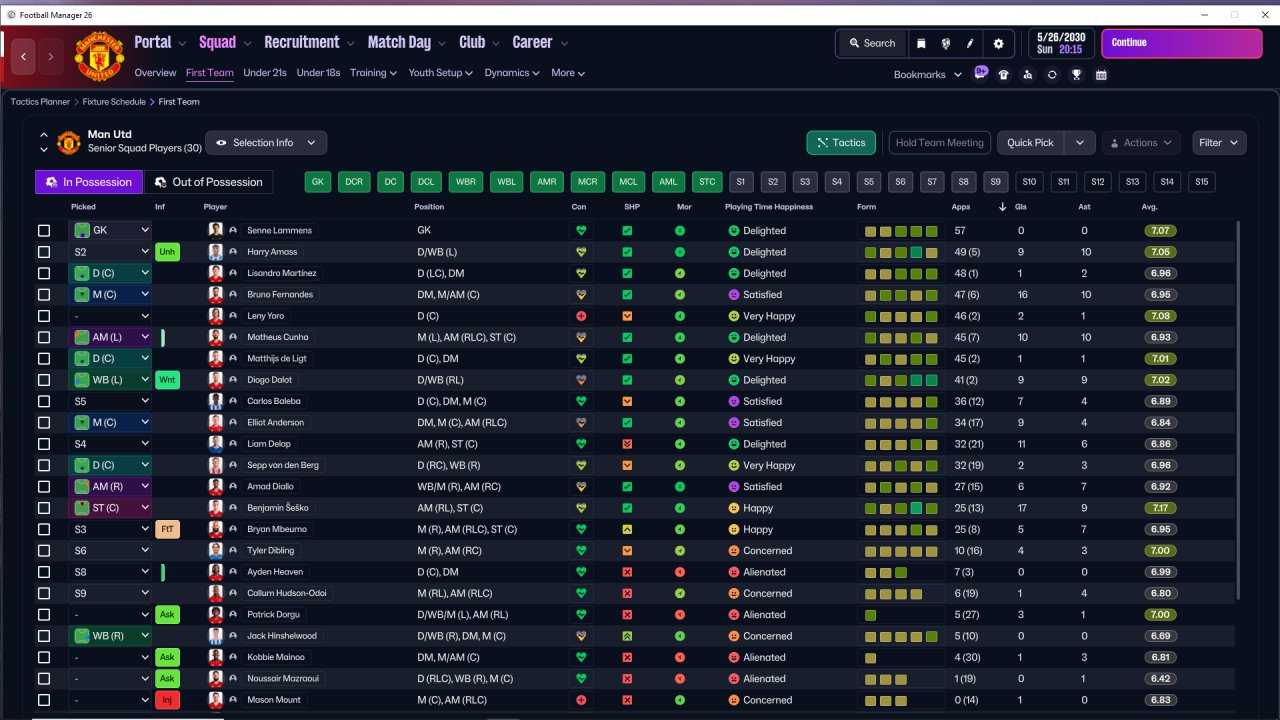The height and width of the screenshot is (720, 1280).
Task: Click the bookmark icon next to Search
Action: pyautogui.click(x=921, y=44)
